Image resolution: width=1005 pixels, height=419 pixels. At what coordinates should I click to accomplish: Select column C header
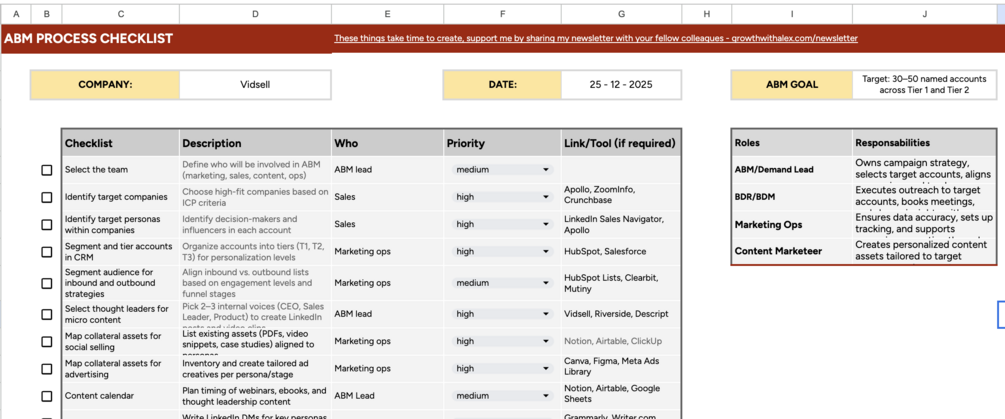120,14
